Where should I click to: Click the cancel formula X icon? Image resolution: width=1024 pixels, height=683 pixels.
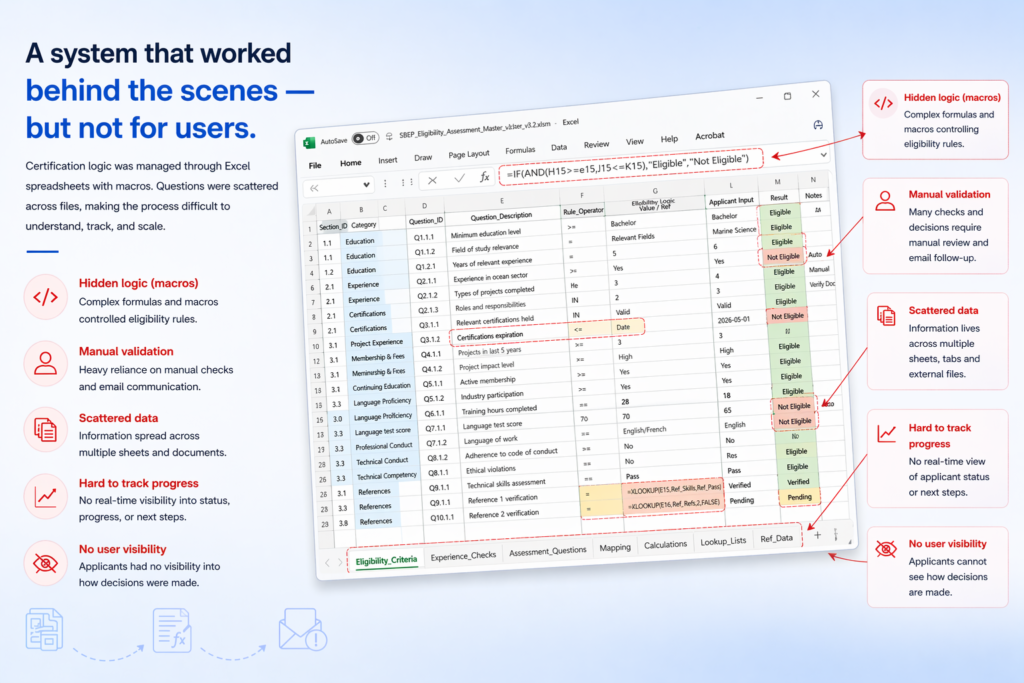pyautogui.click(x=434, y=179)
